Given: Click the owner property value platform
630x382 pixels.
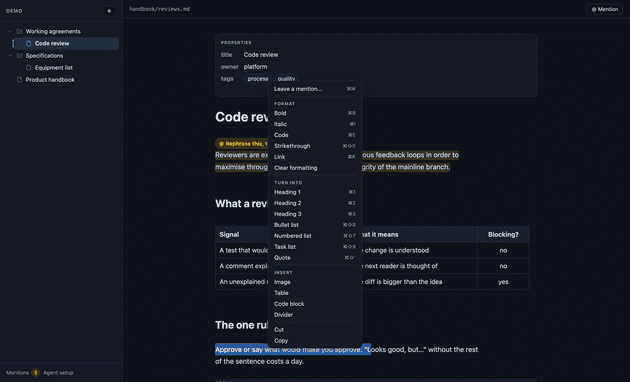Looking at the screenshot, I should 255,67.
